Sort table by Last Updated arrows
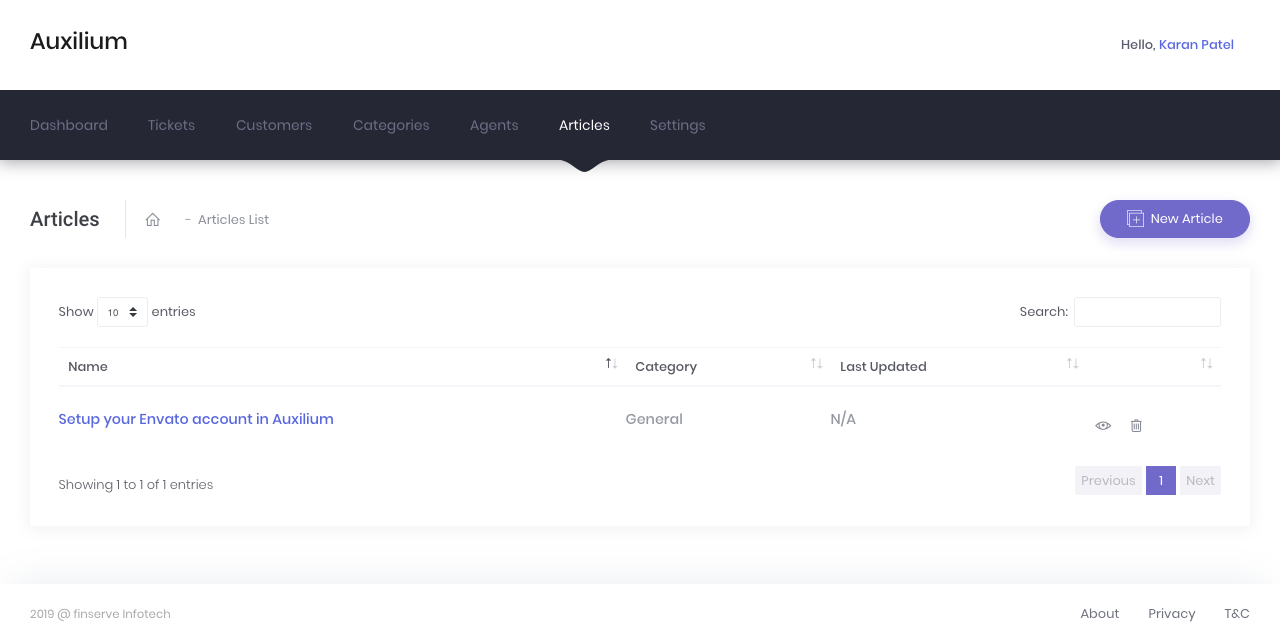Image resolution: width=1280 pixels, height=644 pixels. click(1072, 364)
